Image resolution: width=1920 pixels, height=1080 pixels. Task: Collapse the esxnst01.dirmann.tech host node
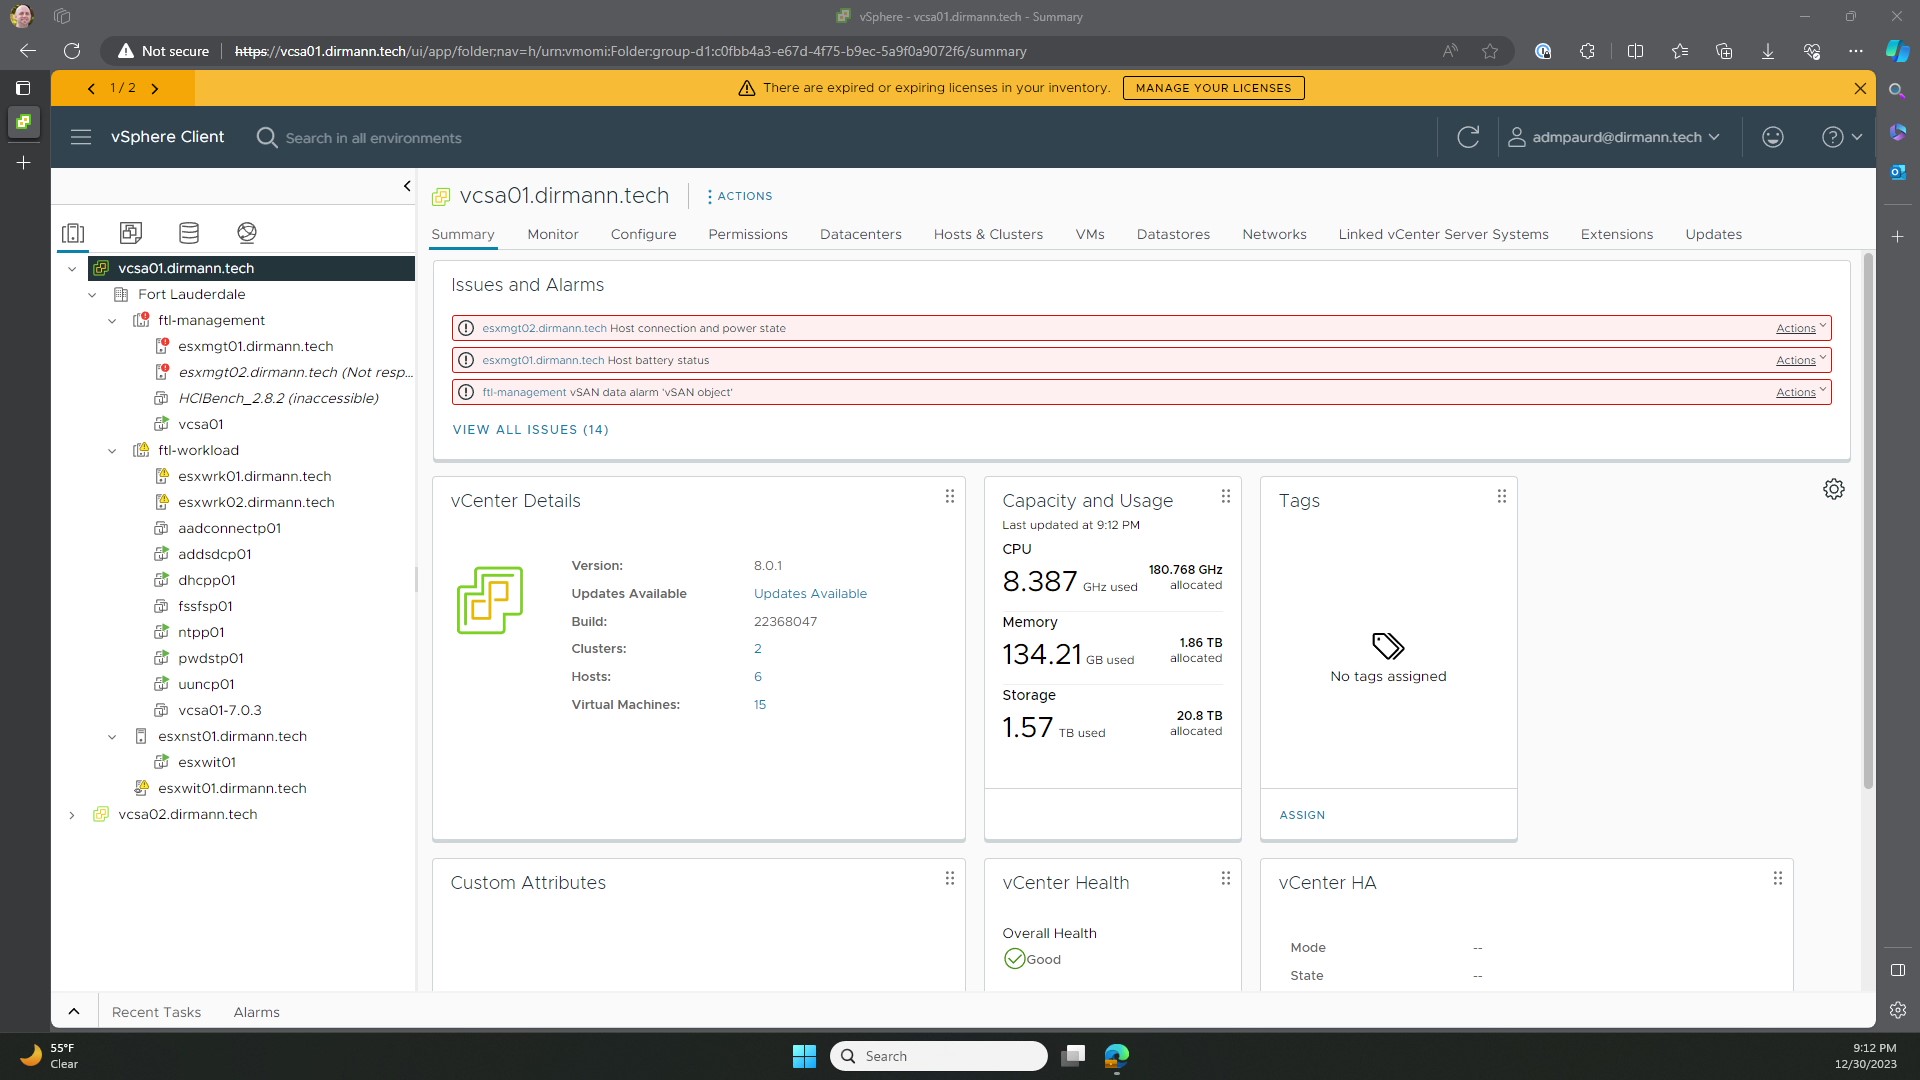tap(112, 737)
